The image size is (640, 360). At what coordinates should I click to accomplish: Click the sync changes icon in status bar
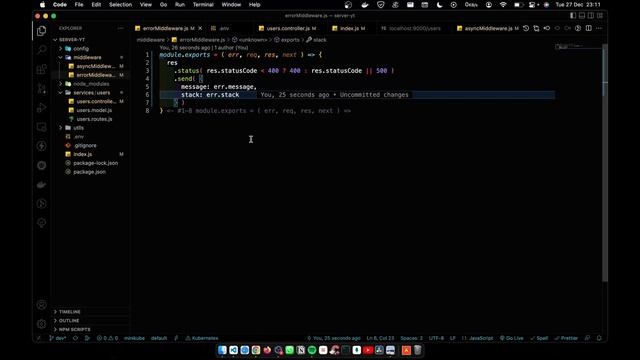75,338
